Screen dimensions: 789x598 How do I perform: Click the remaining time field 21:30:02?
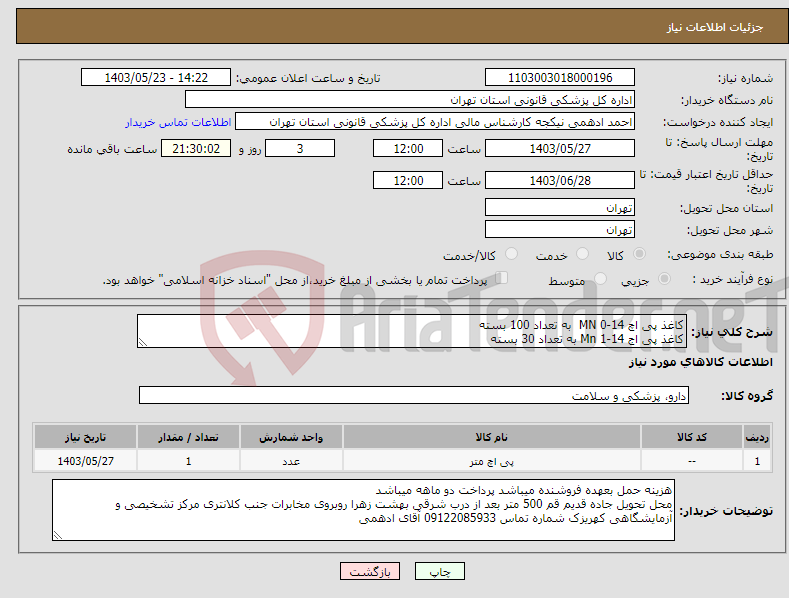[196, 148]
